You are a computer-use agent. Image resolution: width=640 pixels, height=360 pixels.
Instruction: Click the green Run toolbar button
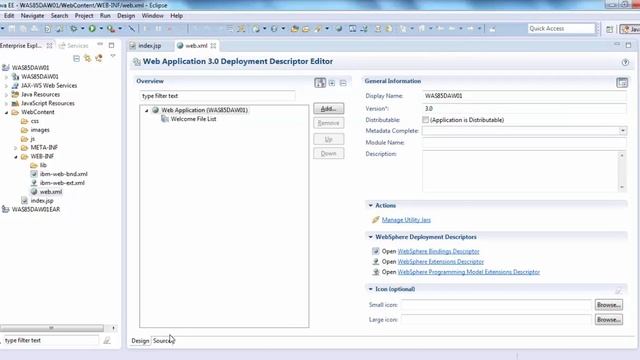(x=92, y=29)
